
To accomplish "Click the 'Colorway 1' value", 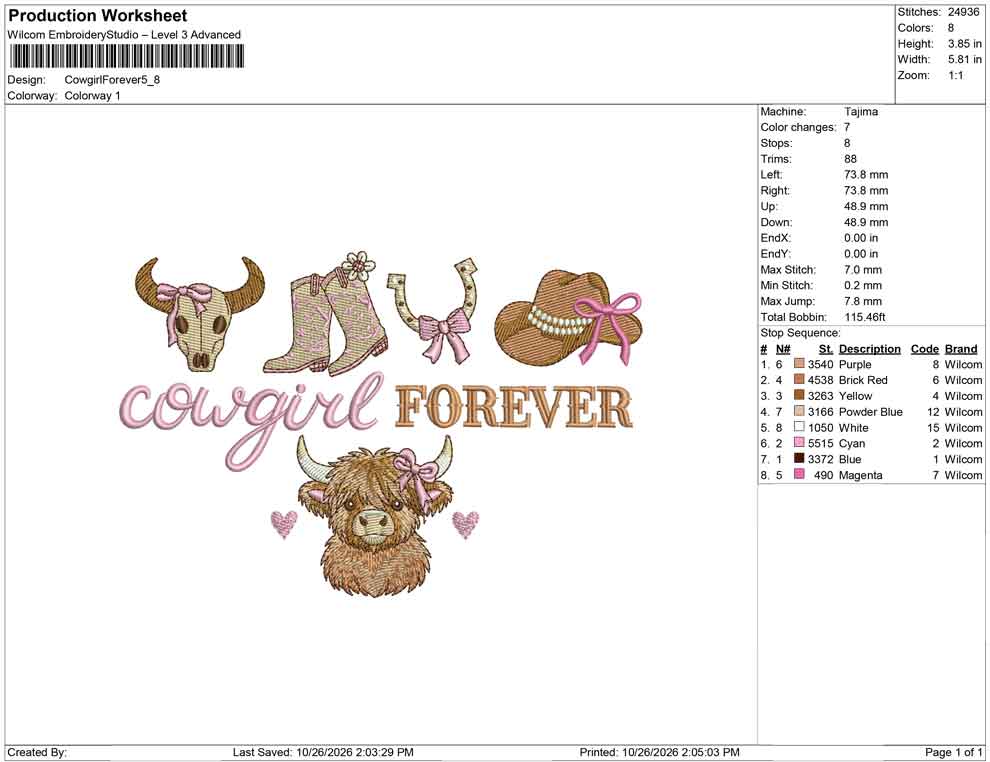I will click(x=92, y=96).
